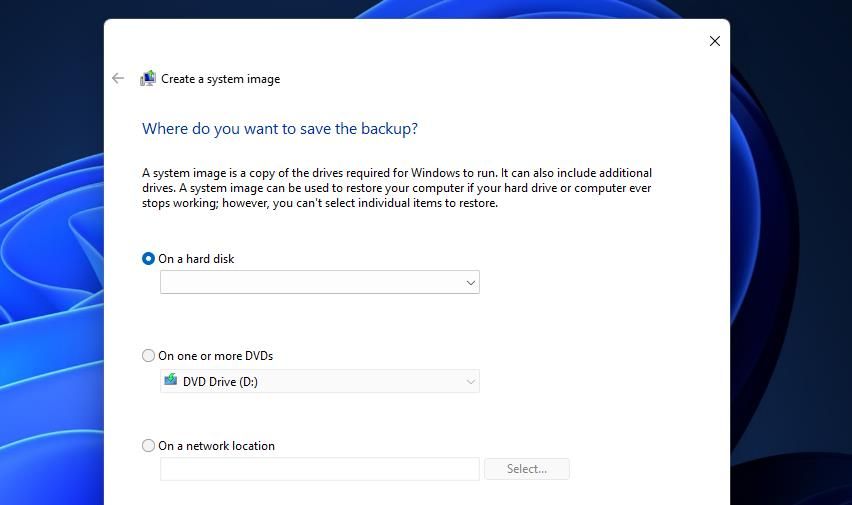
Task: Expand the hard disk dropdown arrow
Action: click(x=470, y=283)
